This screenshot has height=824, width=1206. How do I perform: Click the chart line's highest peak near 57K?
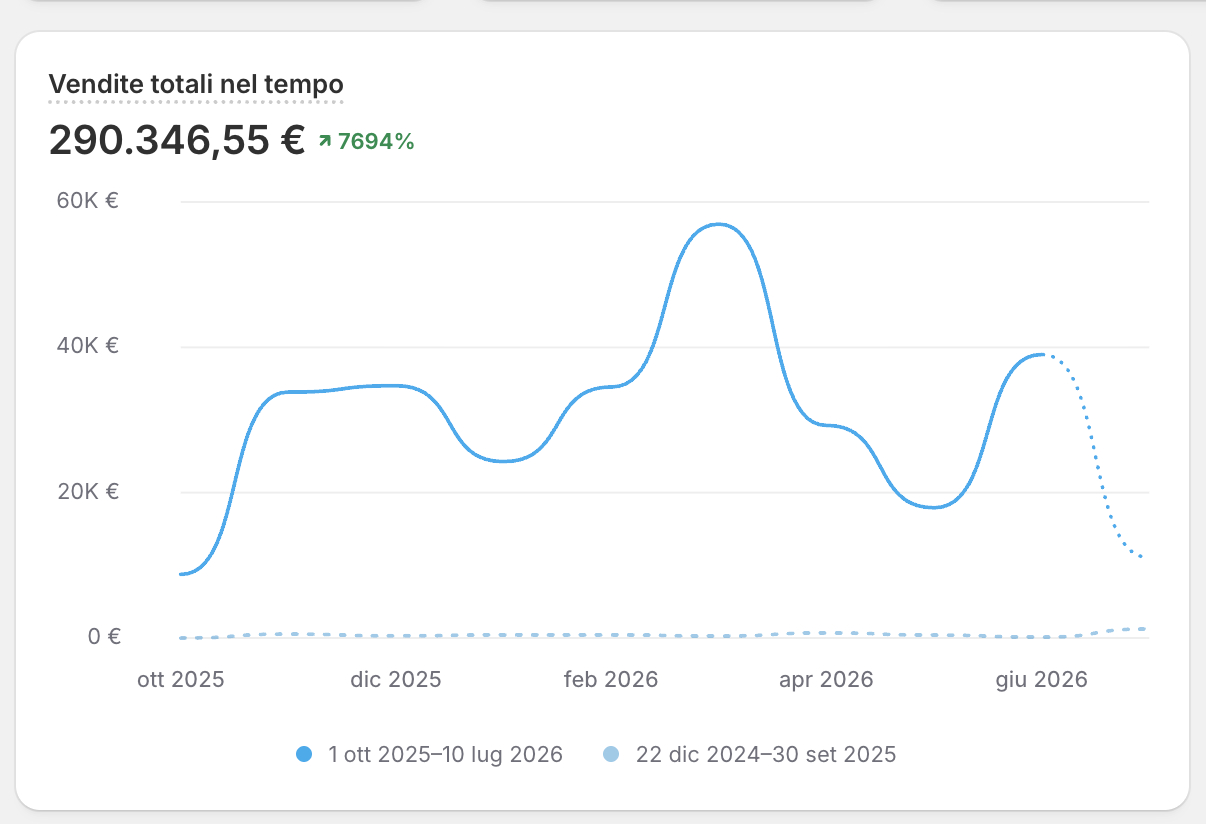tap(719, 224)
